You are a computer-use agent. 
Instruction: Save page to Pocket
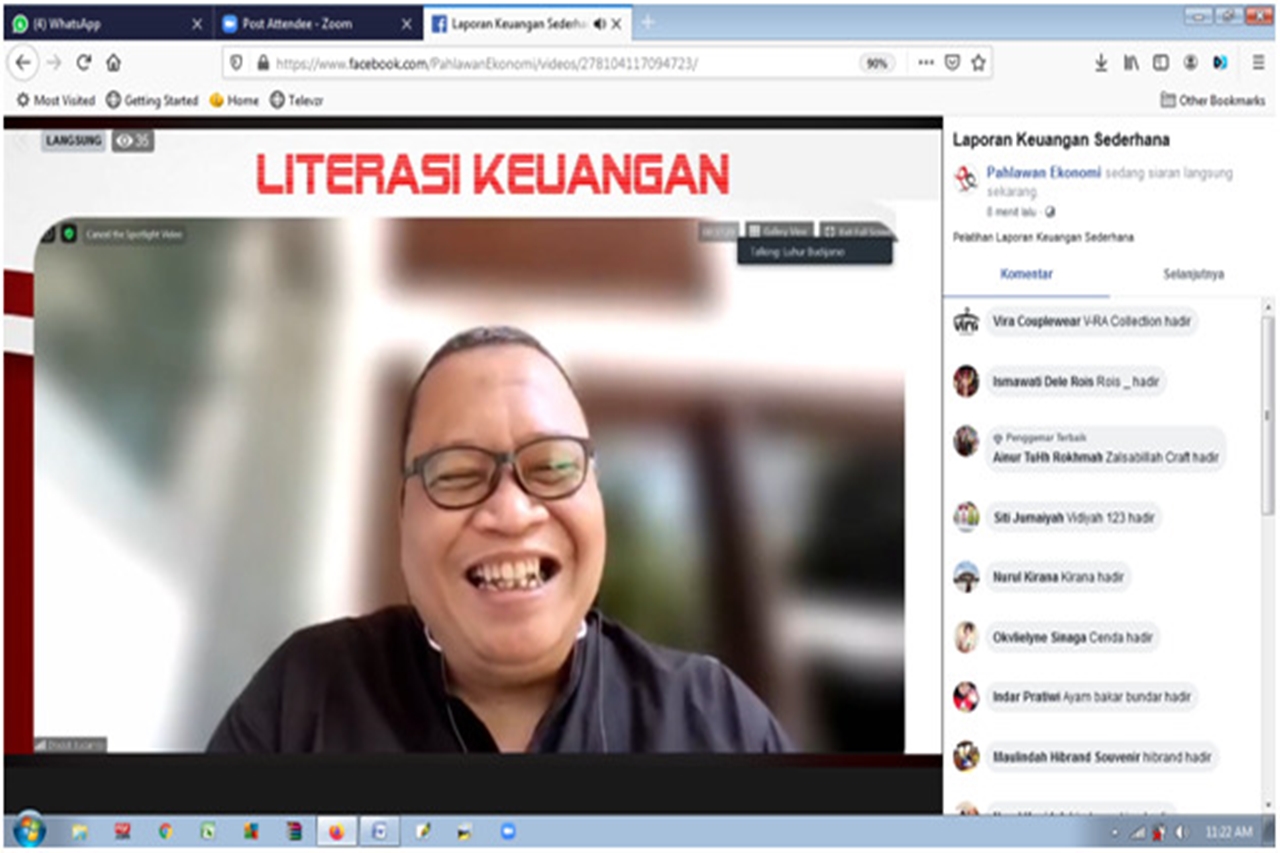952,62
